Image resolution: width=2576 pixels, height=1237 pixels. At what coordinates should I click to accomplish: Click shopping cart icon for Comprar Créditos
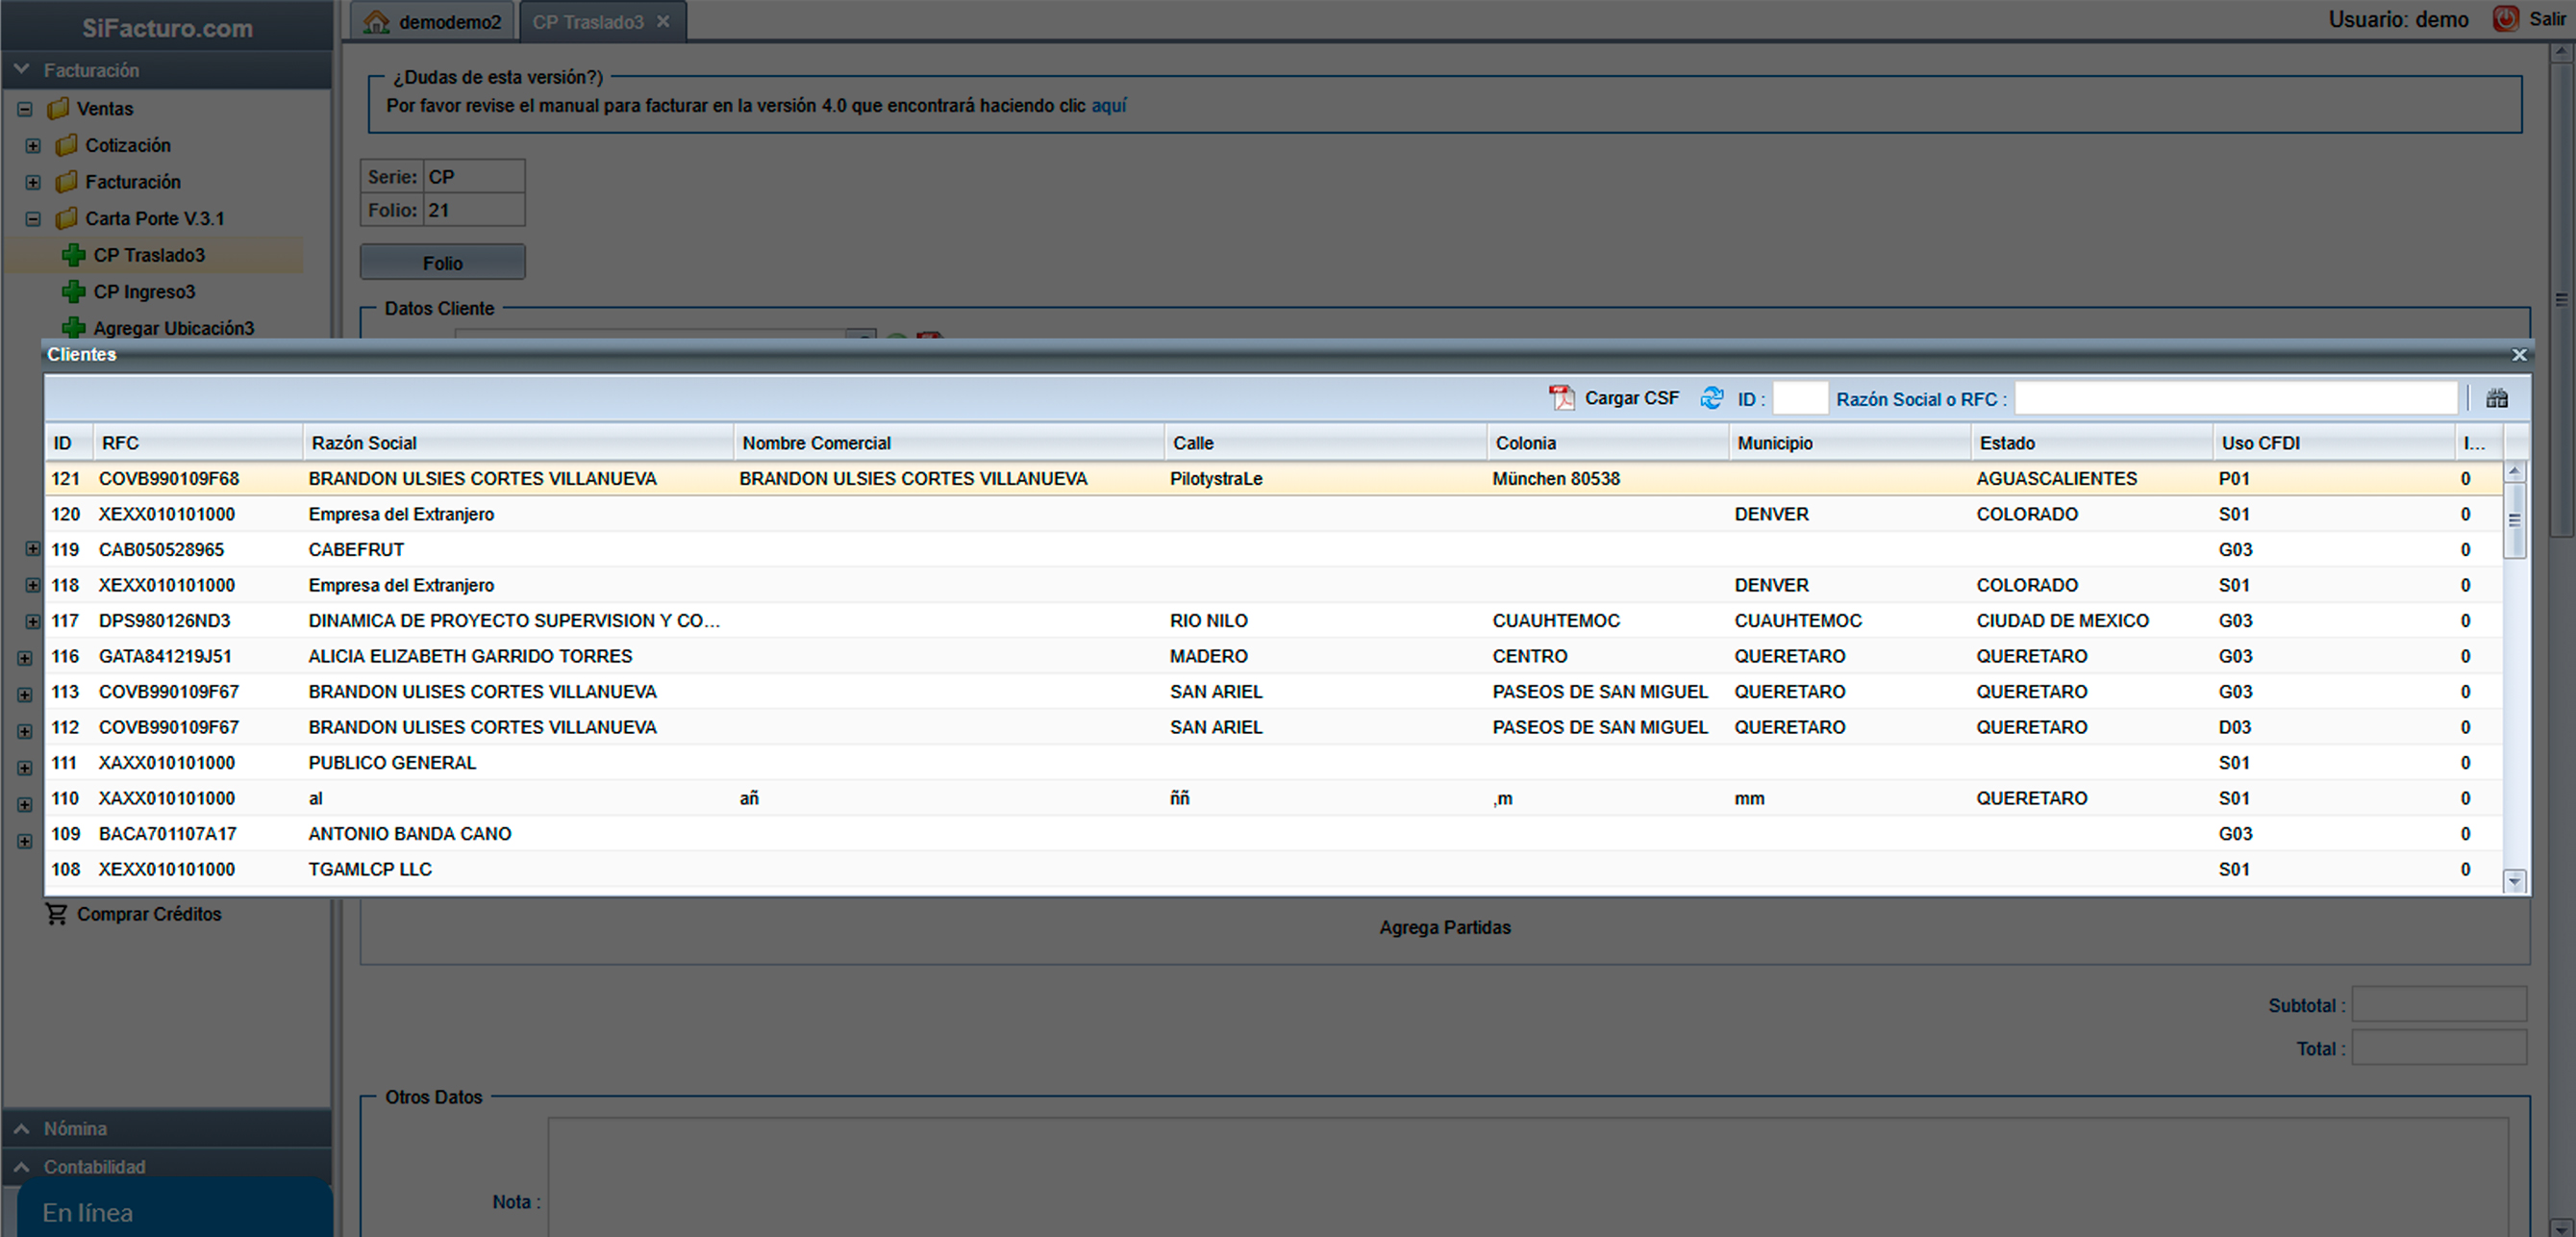click(x=56, y=914)
